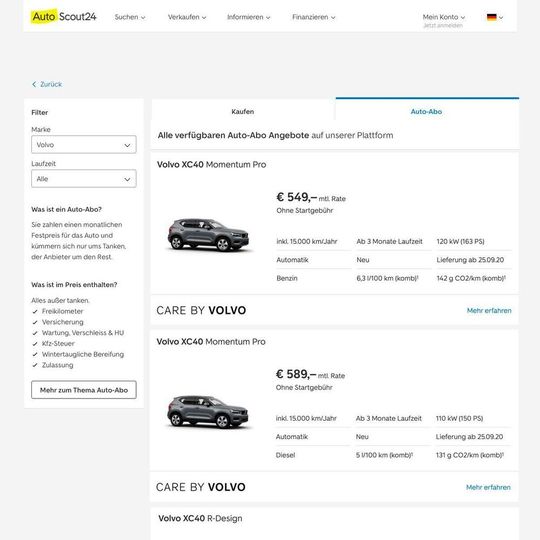Select the Auto-Abo tab
The height and width of the screenshot is (540, 540).
click(427, 112)
